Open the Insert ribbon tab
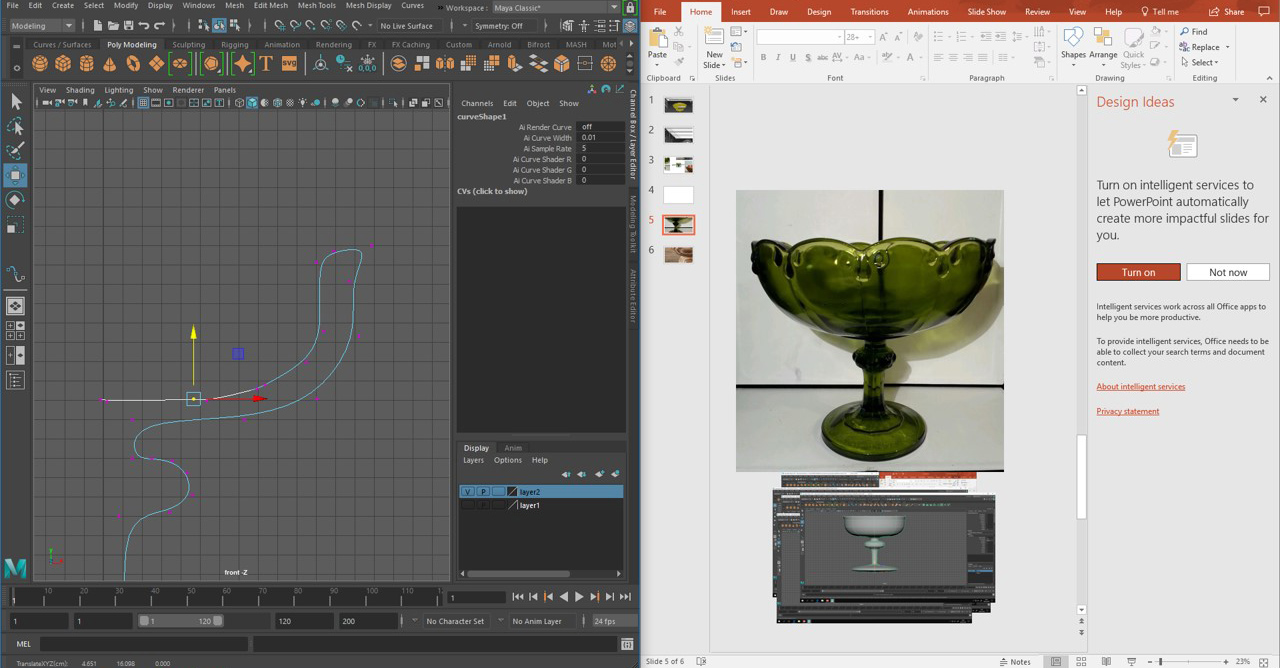The width and height of the screenshot is (1280, 668). coord(741,12)
